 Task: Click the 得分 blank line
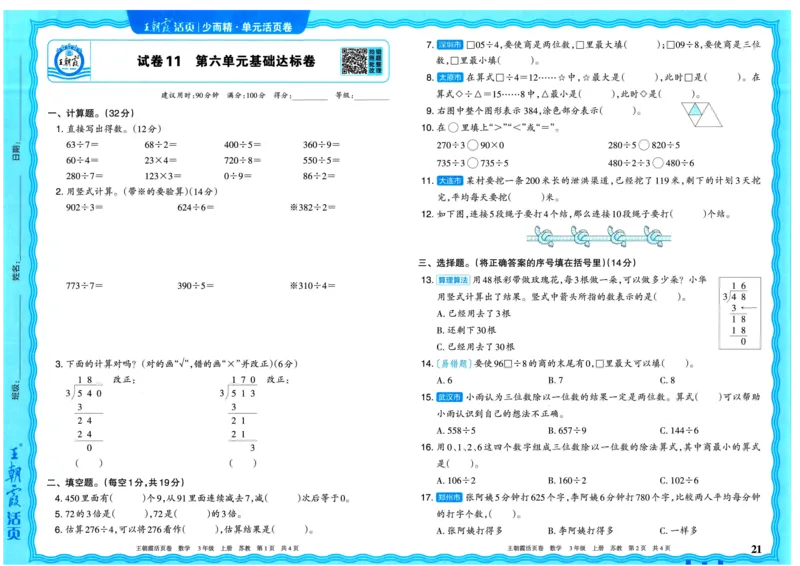tap(310, 97)
